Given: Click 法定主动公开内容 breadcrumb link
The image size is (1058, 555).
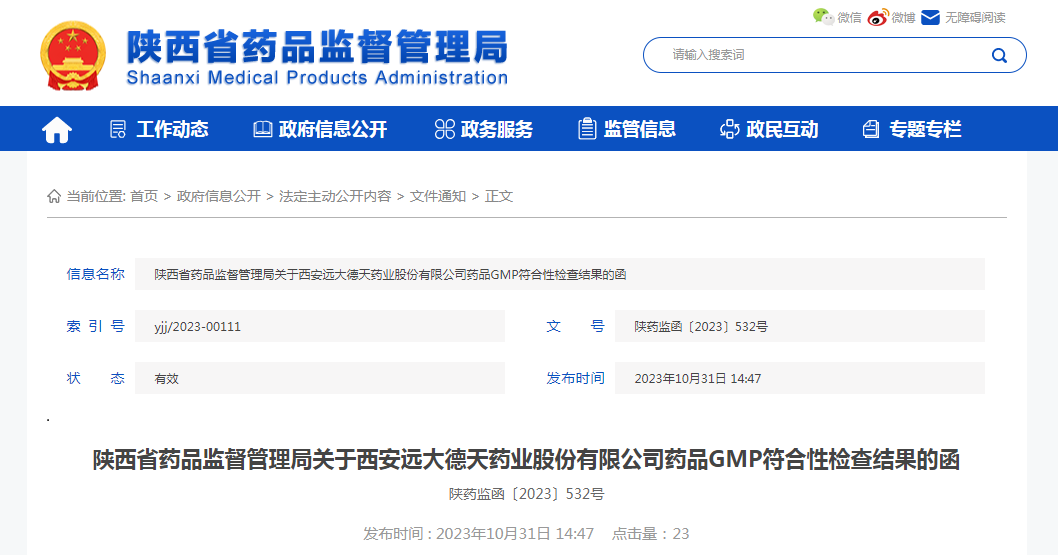Looking at the screenshot, I should pyautogui.click(x=335, y=196).
